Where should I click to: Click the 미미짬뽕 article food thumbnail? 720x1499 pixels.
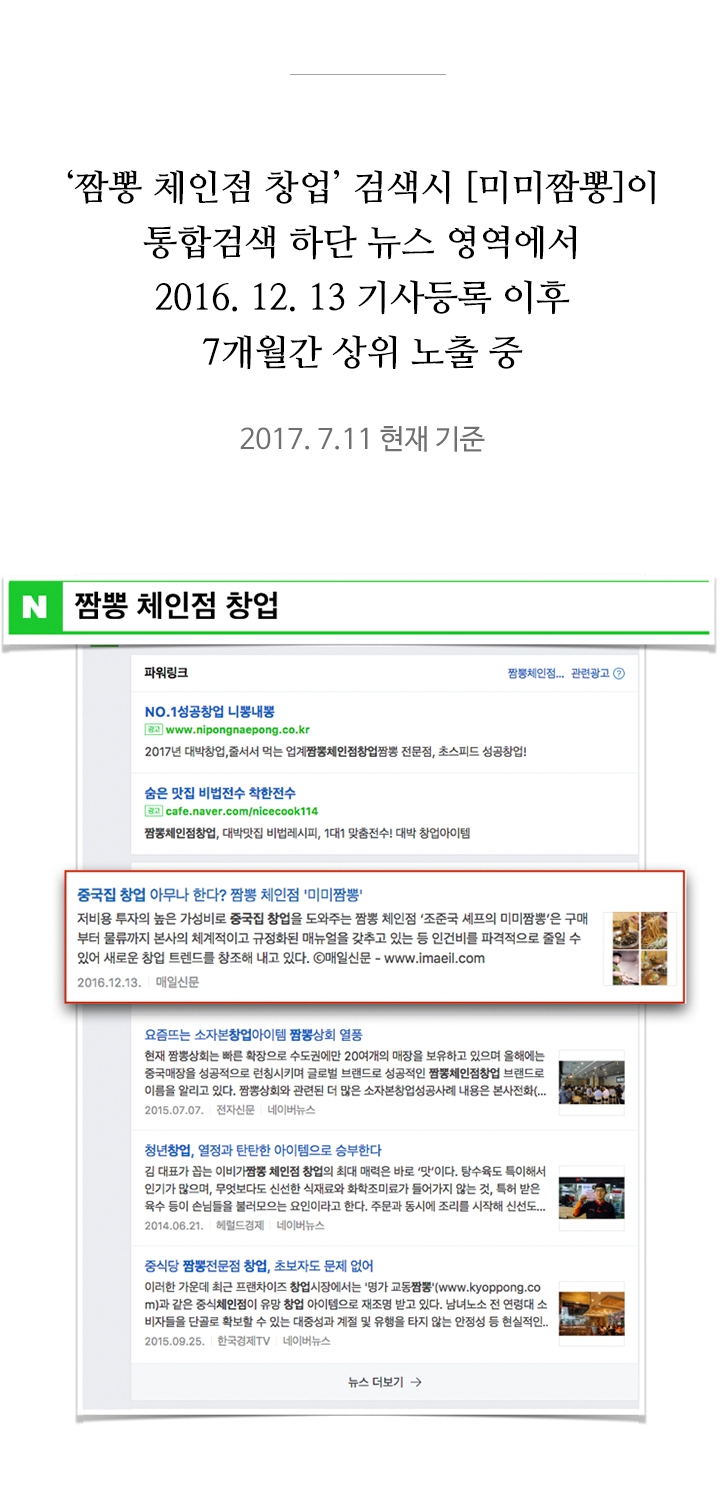(641, 948)
